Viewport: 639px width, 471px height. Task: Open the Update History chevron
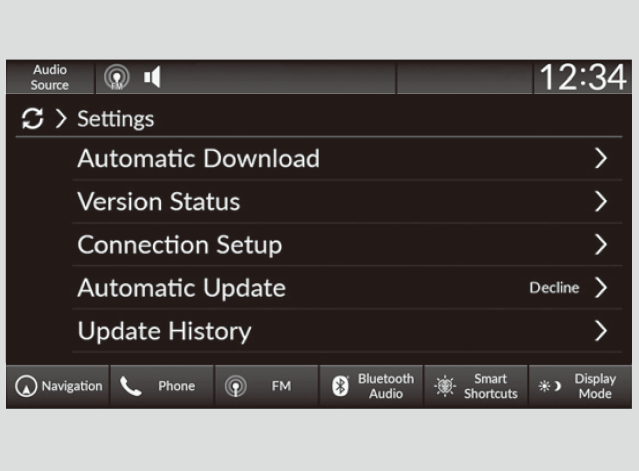click(x=600, y=331)
